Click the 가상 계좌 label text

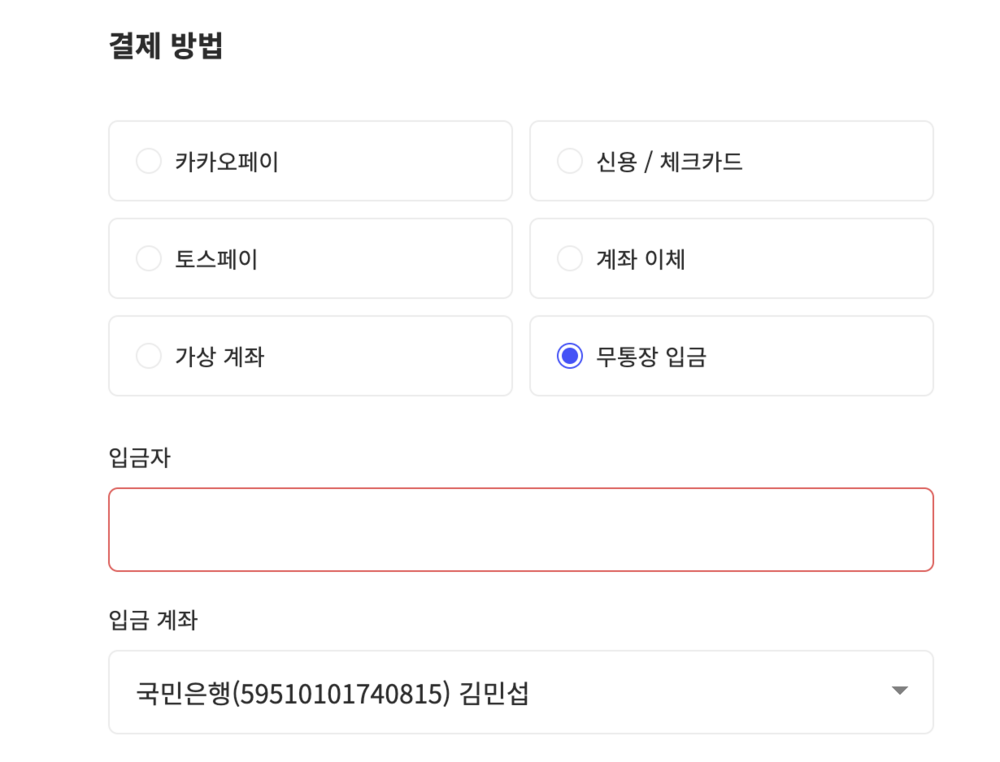pos(219,356)
